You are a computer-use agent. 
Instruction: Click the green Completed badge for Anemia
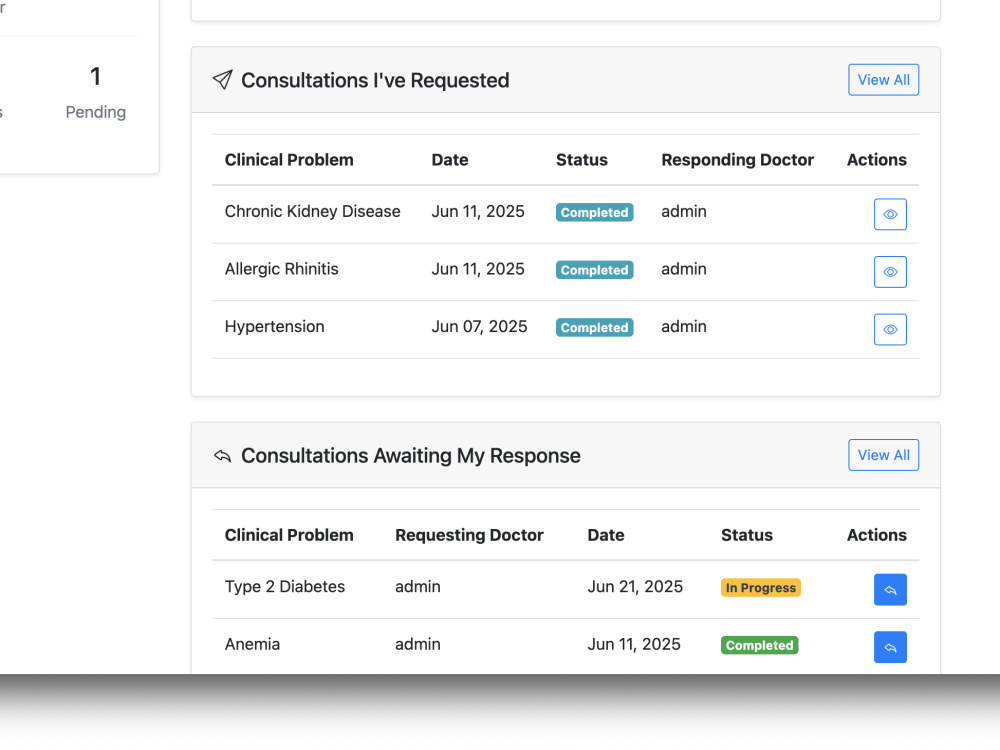(x=760, y=645)
